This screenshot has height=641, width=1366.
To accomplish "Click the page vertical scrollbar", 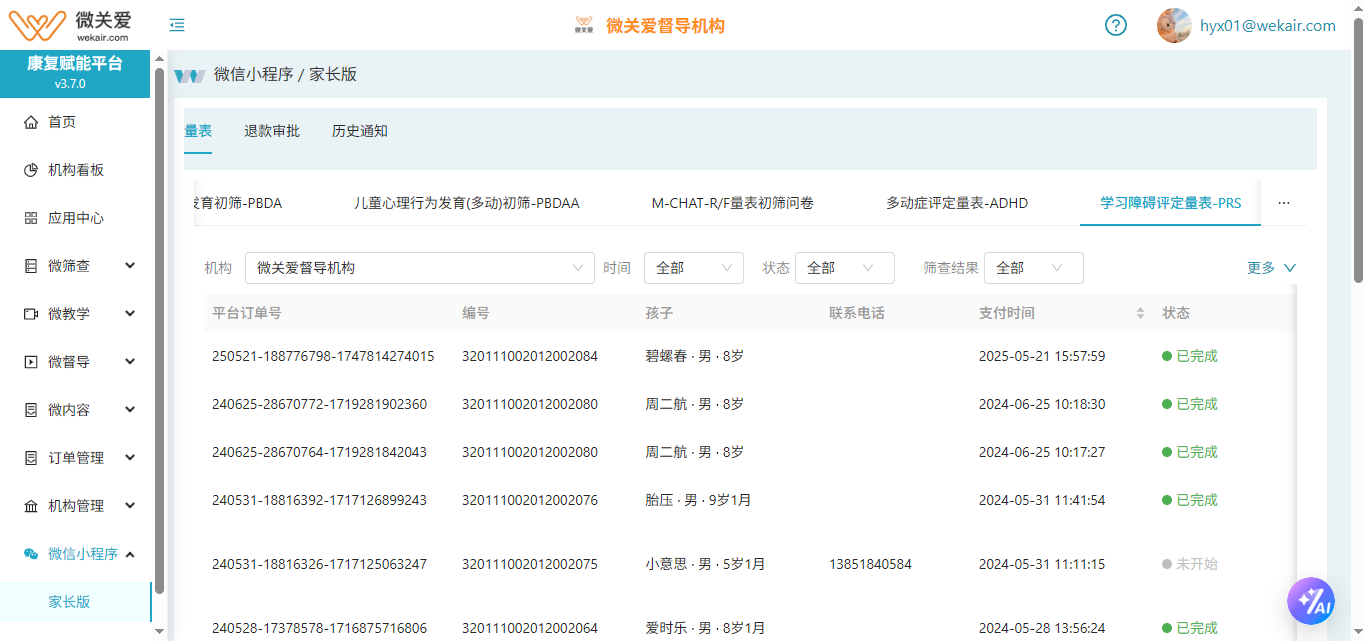I will tap(1358, 150).
